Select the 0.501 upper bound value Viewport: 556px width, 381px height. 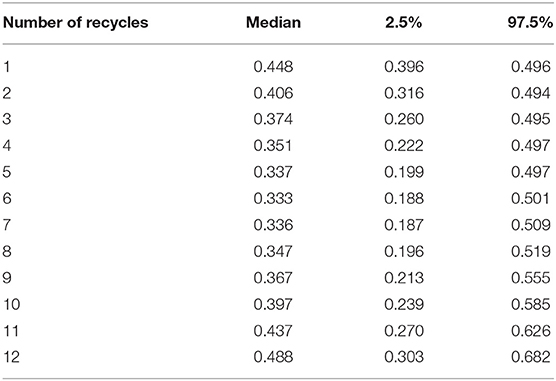pyautogui.click(x=530, y=199)
